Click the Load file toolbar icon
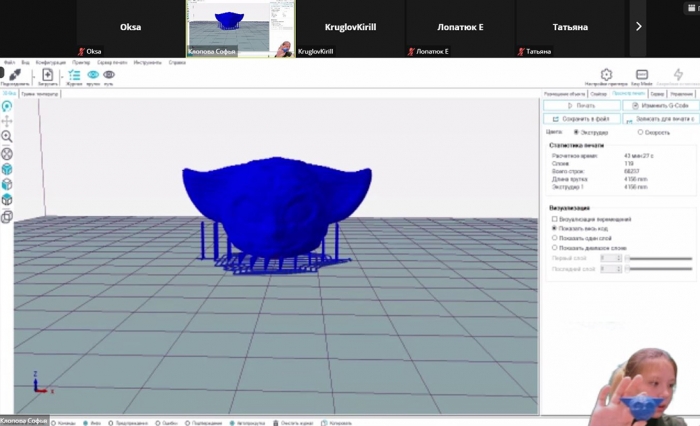 tap(47, 75)
